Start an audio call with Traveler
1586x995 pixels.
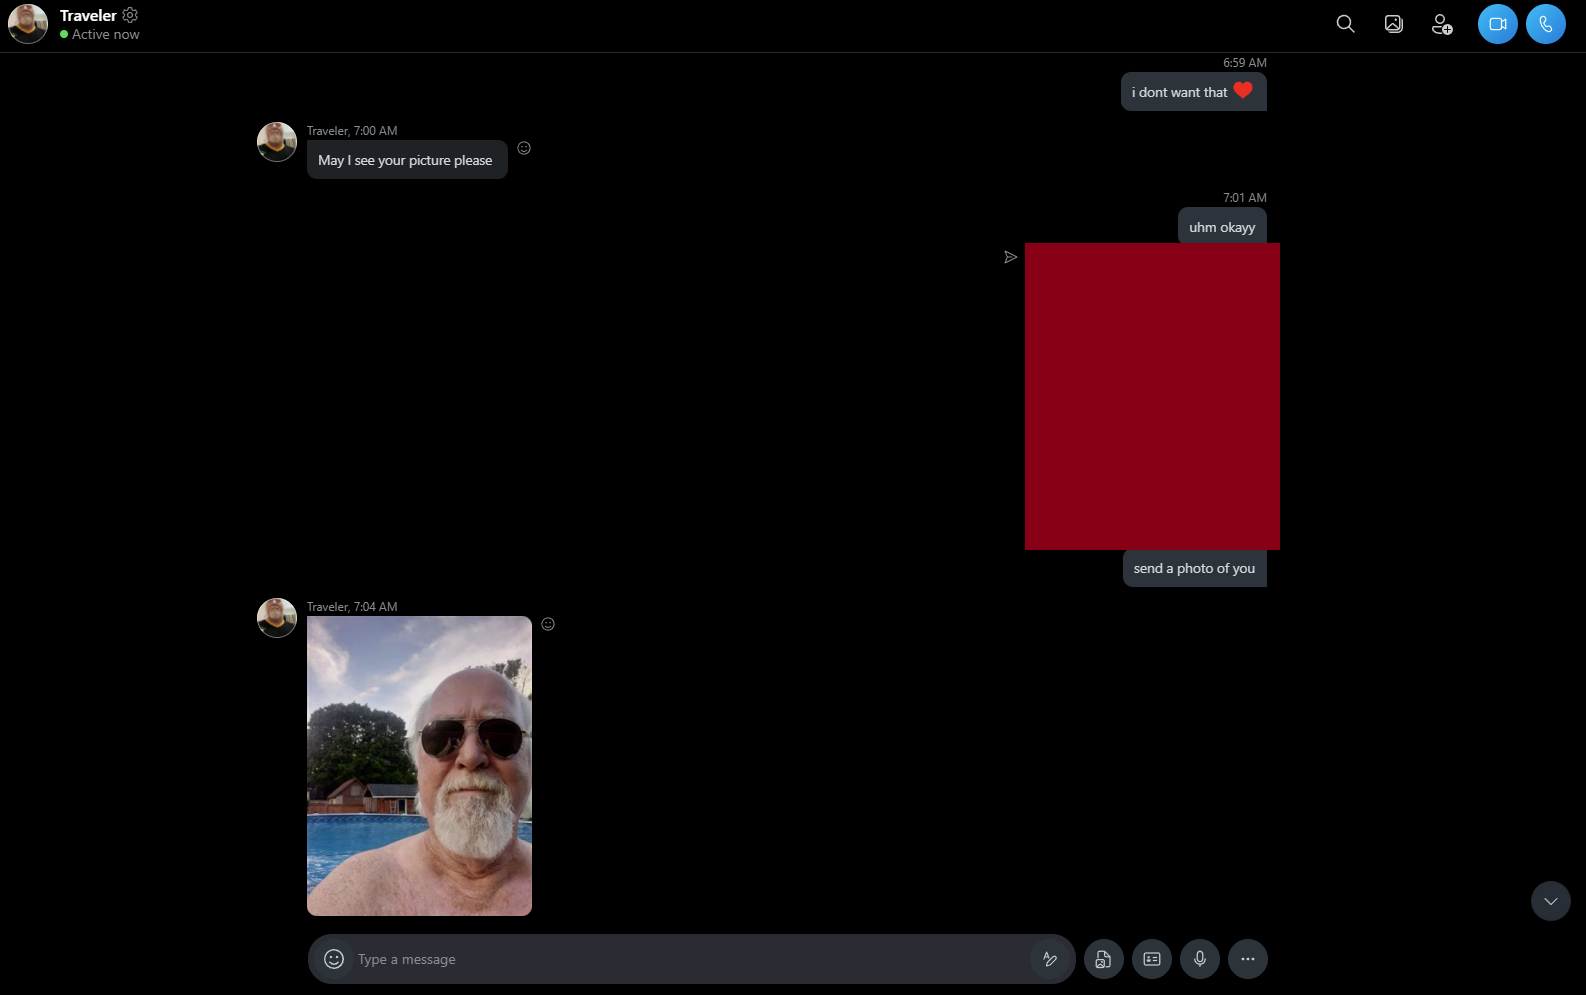(x=1545, y=24)
